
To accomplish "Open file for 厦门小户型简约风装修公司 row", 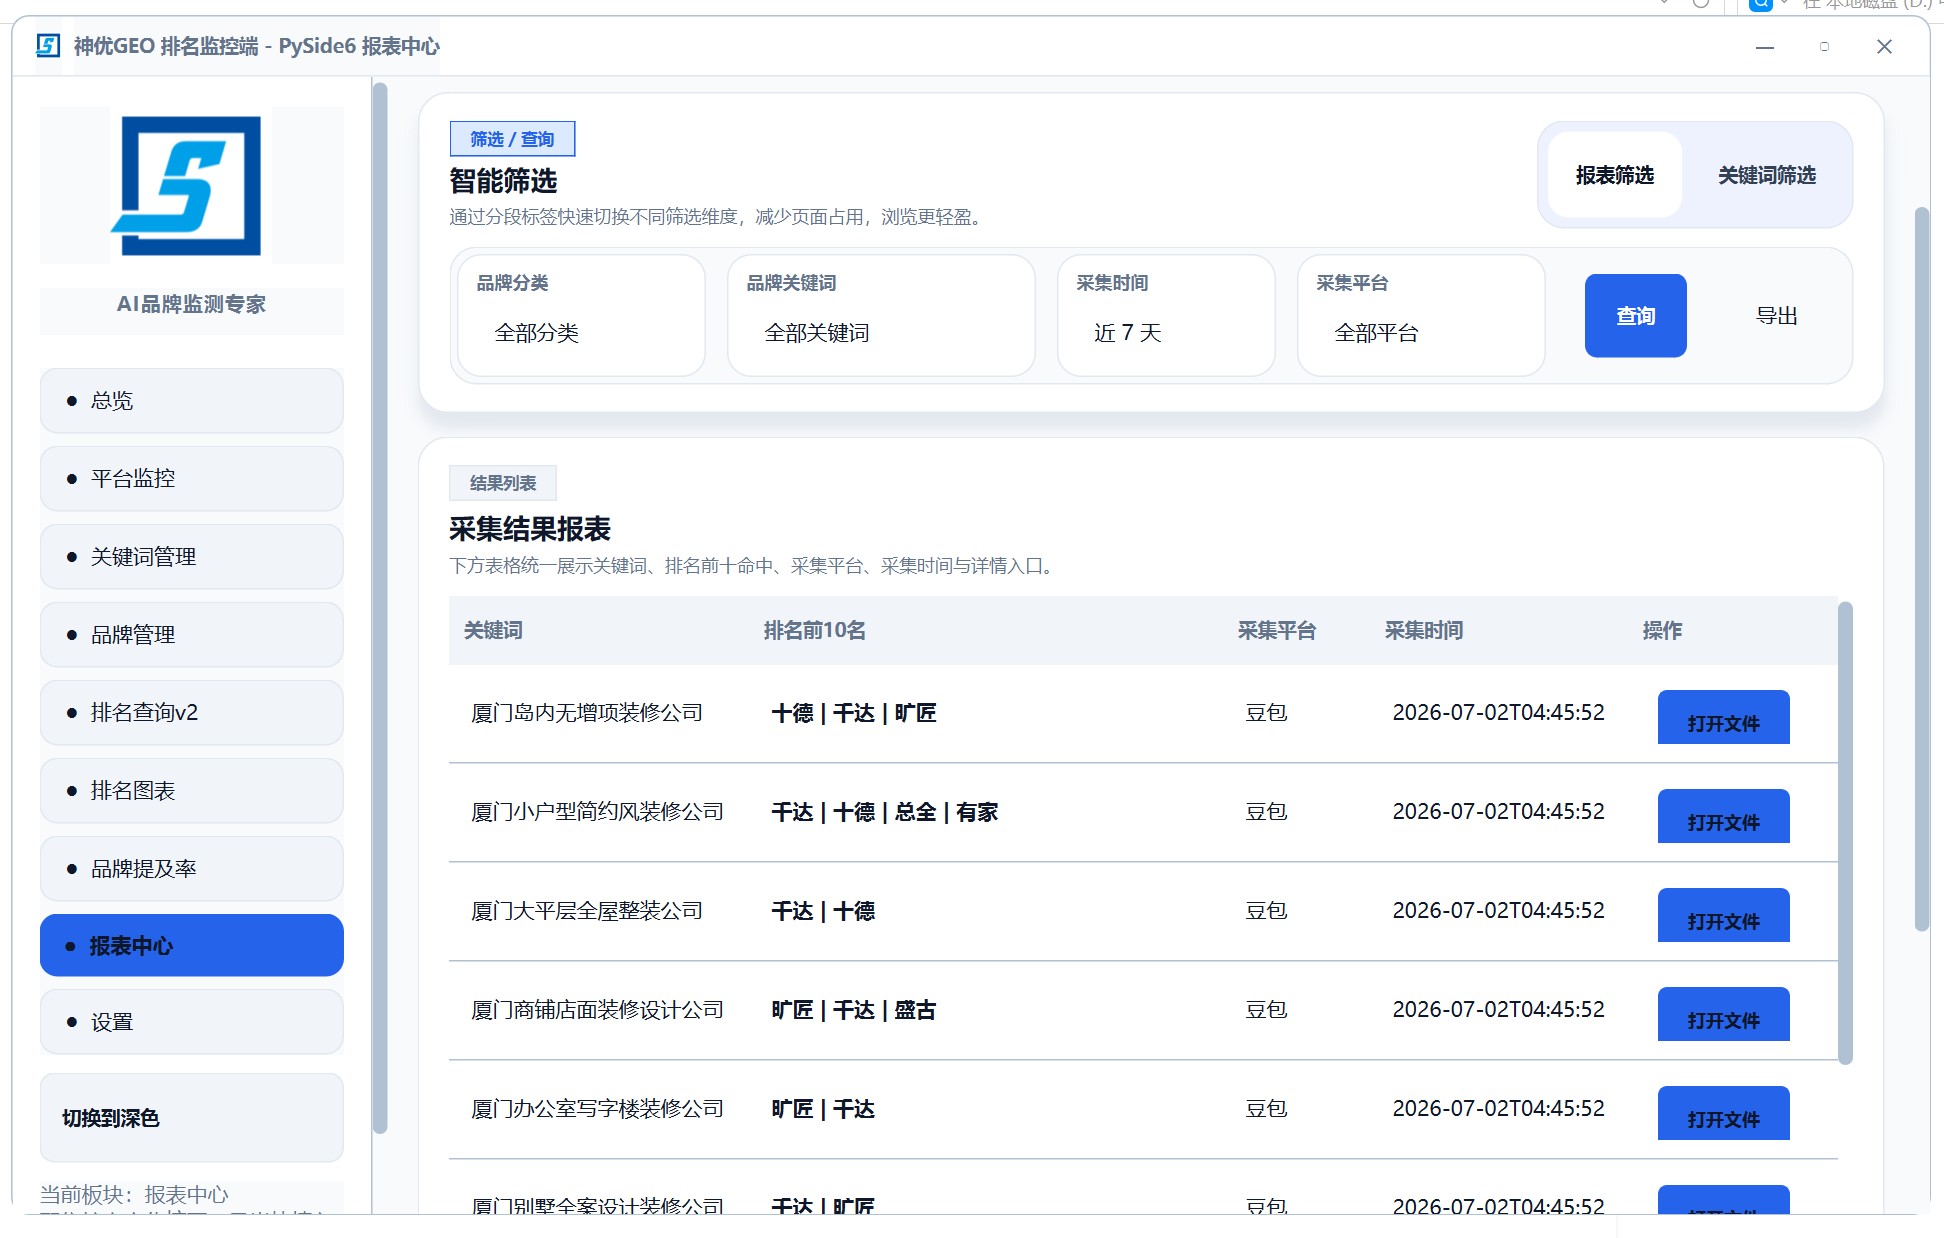I will [1723, 816].
